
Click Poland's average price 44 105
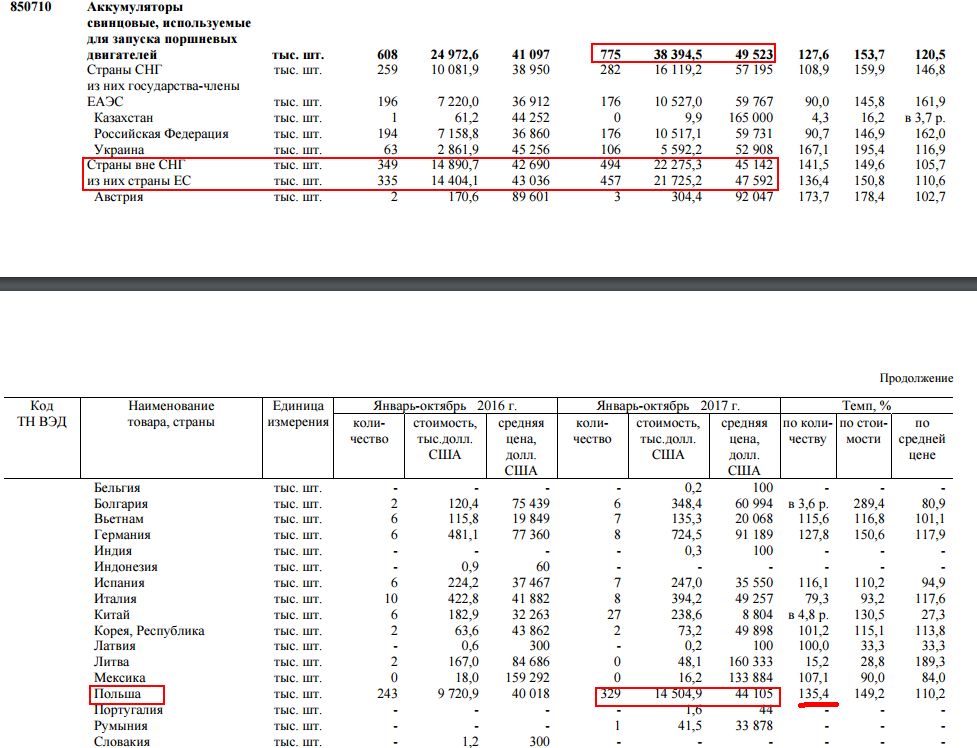[754, 694]
